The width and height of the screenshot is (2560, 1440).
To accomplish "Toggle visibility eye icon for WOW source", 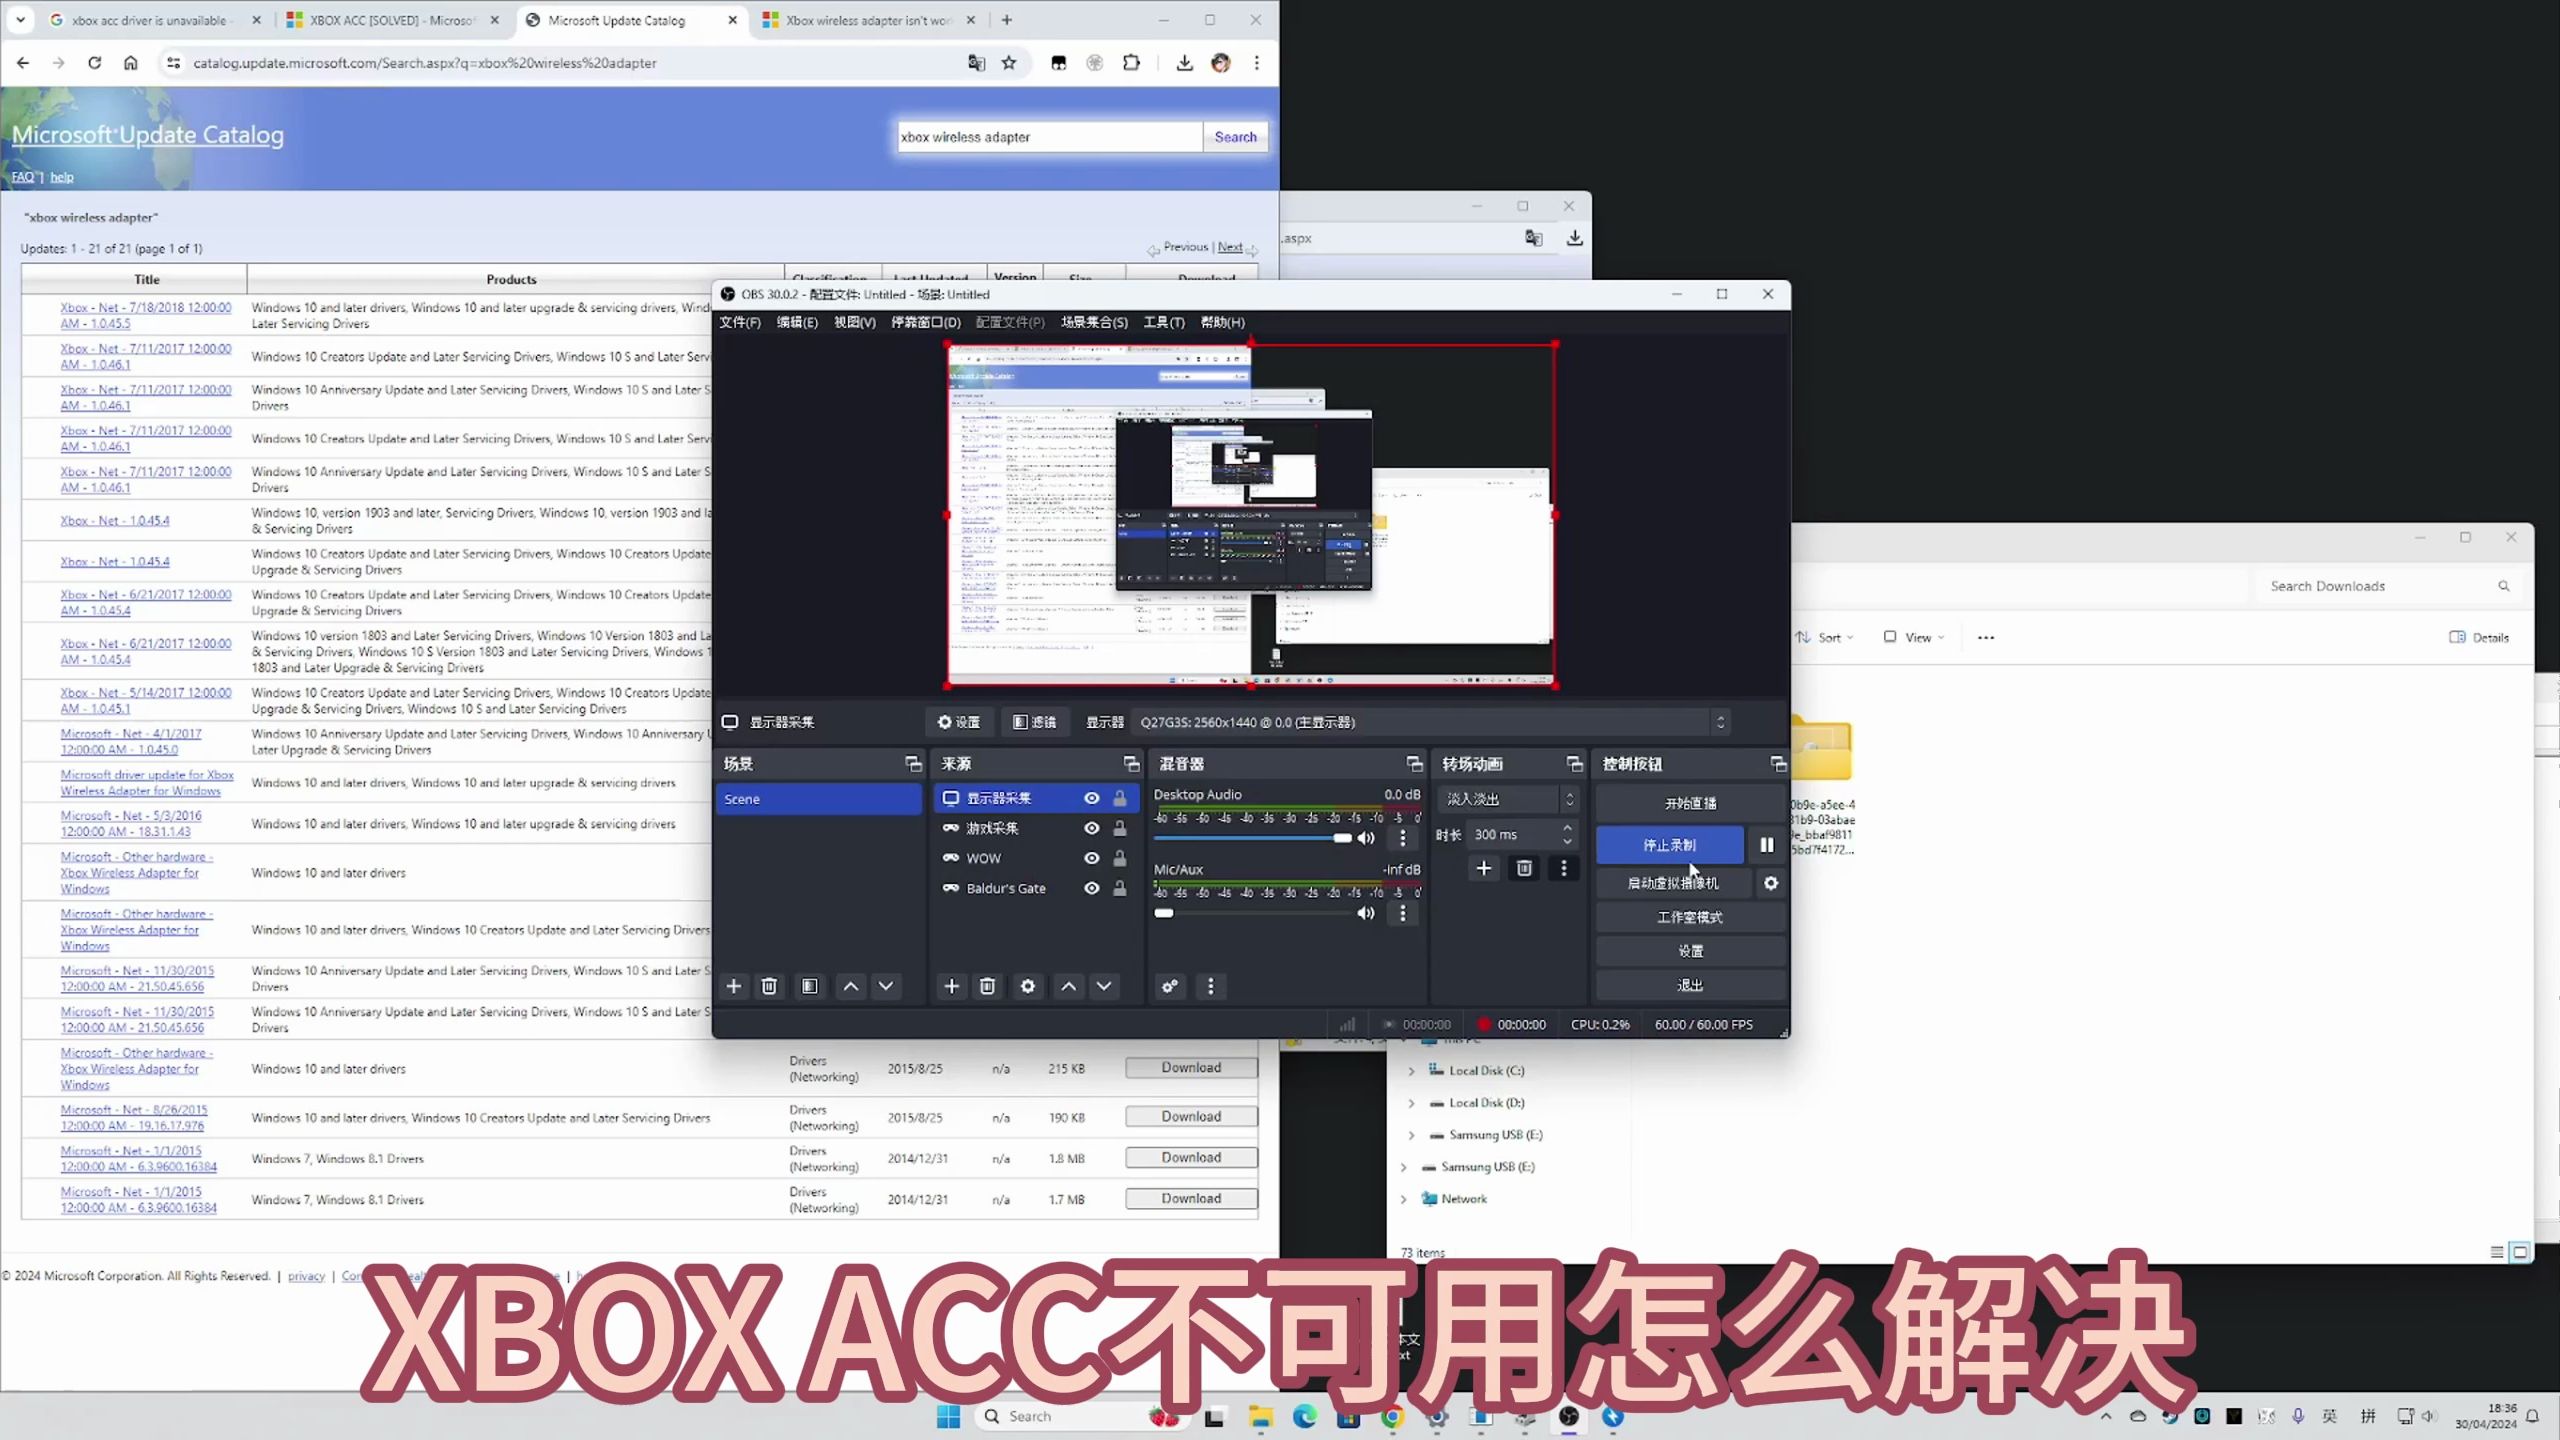I will (x=1092, y=858).
